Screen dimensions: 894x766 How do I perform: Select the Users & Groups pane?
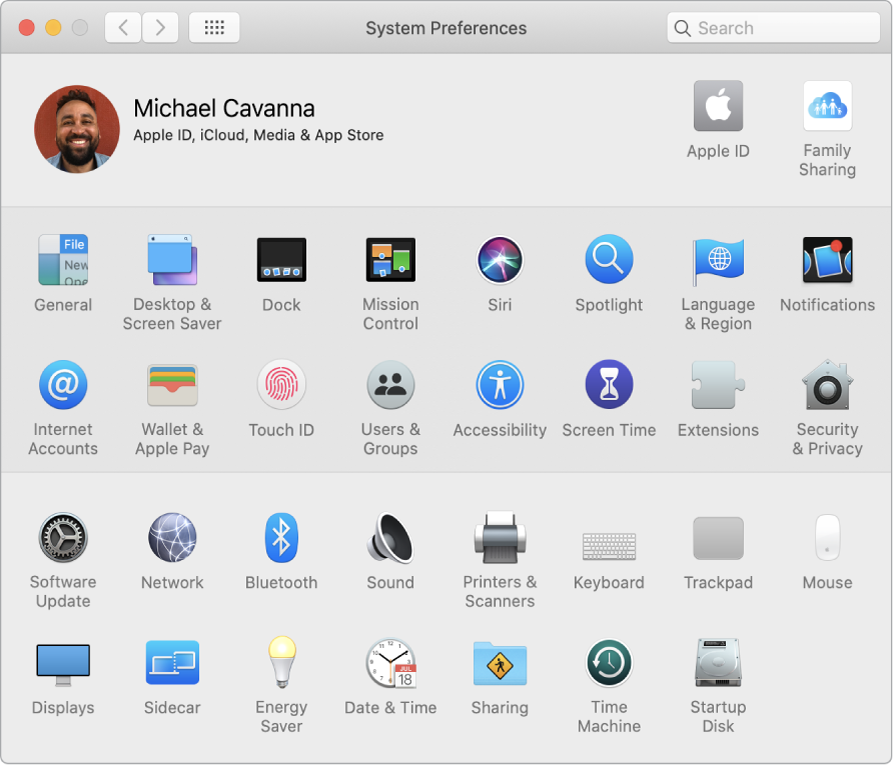click(390, 385)
